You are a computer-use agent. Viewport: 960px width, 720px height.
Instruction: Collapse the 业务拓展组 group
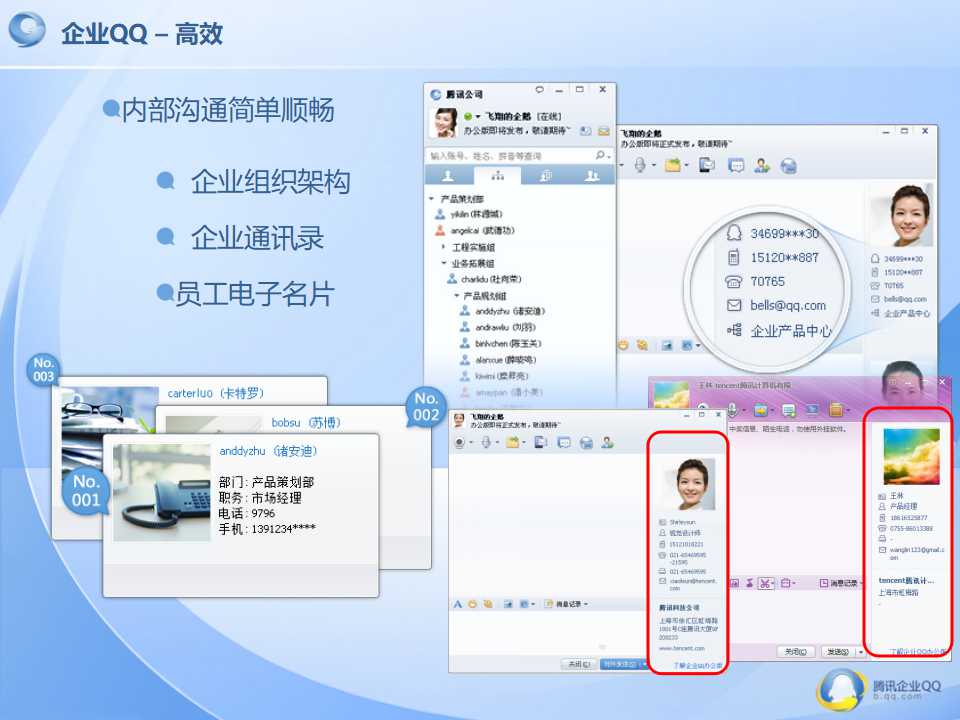point(444,263)
